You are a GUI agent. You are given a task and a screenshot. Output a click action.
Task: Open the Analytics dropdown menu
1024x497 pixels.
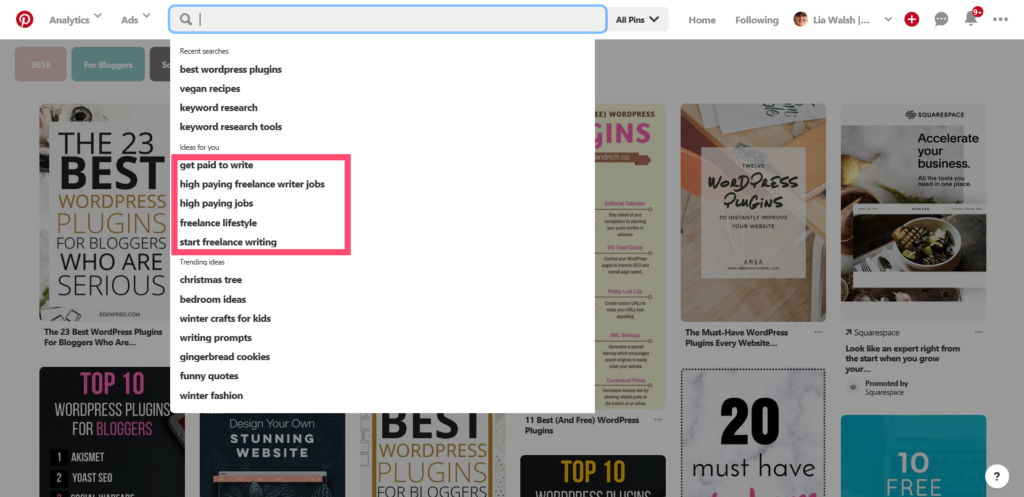[x=75, y=20]
